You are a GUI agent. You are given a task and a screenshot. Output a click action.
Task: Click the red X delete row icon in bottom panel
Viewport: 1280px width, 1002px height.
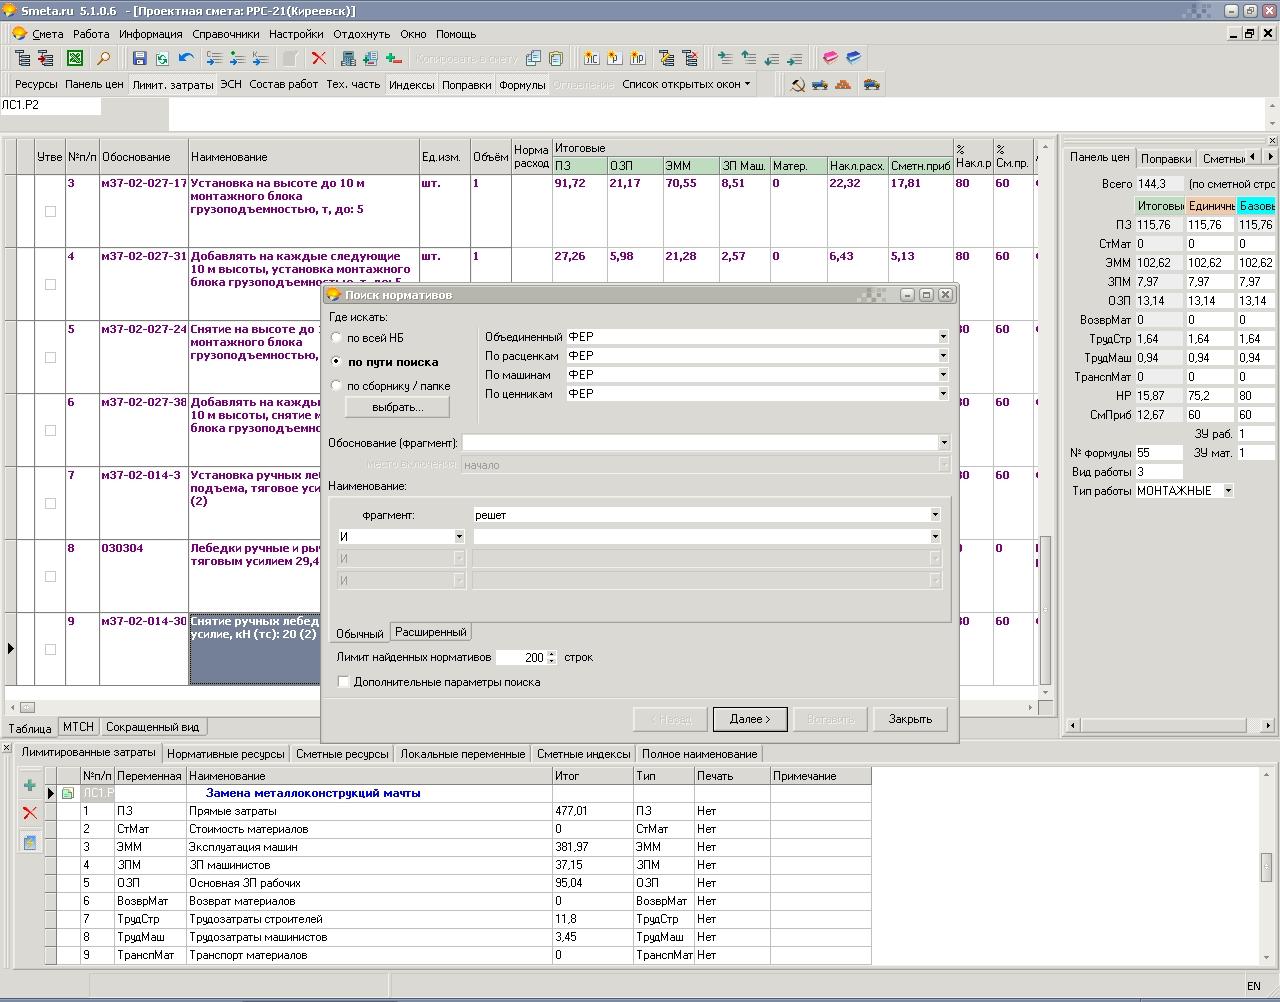coord(30,814)
